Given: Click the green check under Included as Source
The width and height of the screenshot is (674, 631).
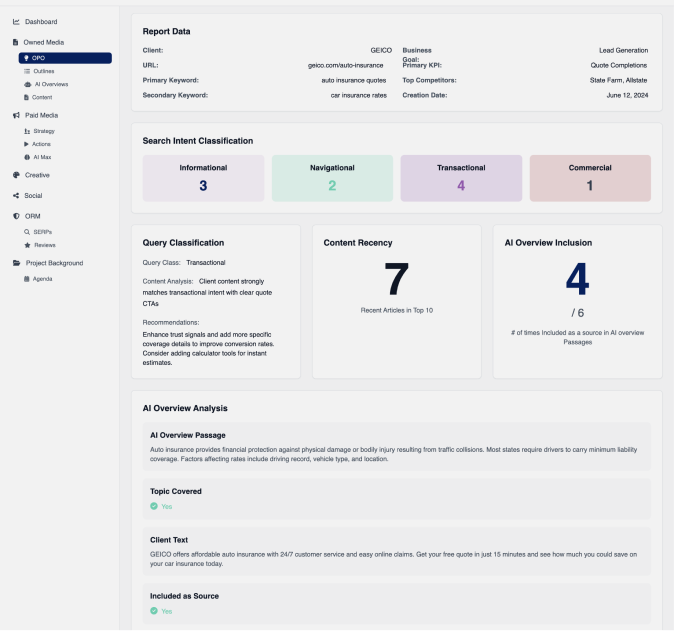Looking at the screenshot, I should tap(154, 611).
